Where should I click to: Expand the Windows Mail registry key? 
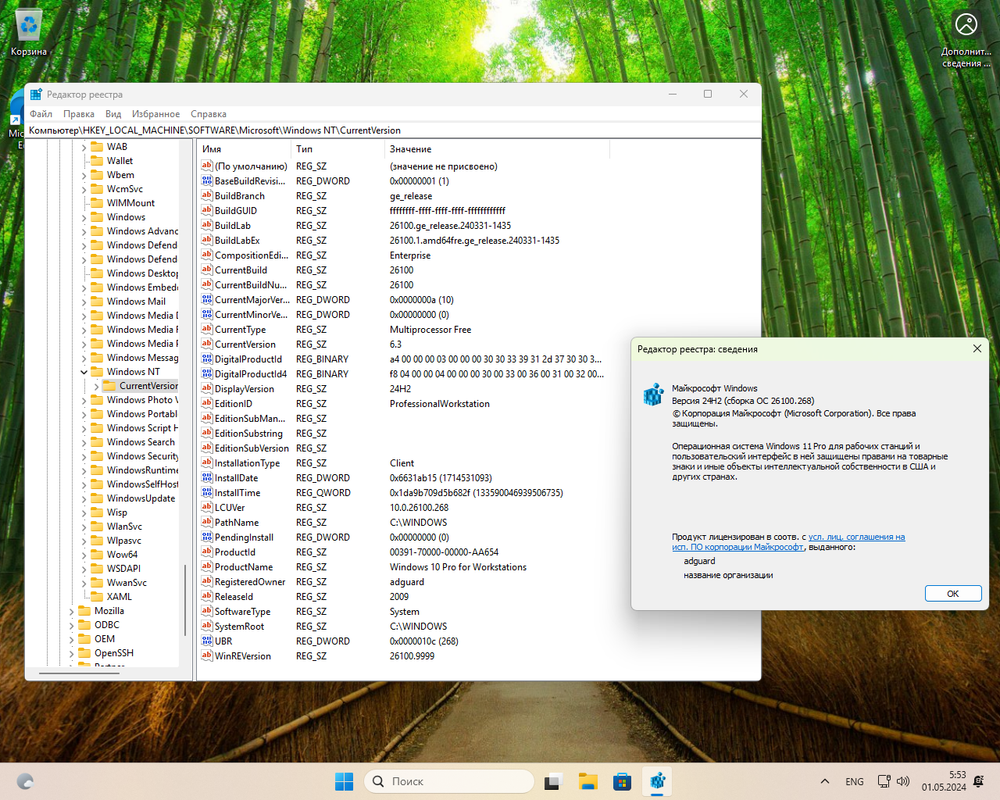coord(84,302)
